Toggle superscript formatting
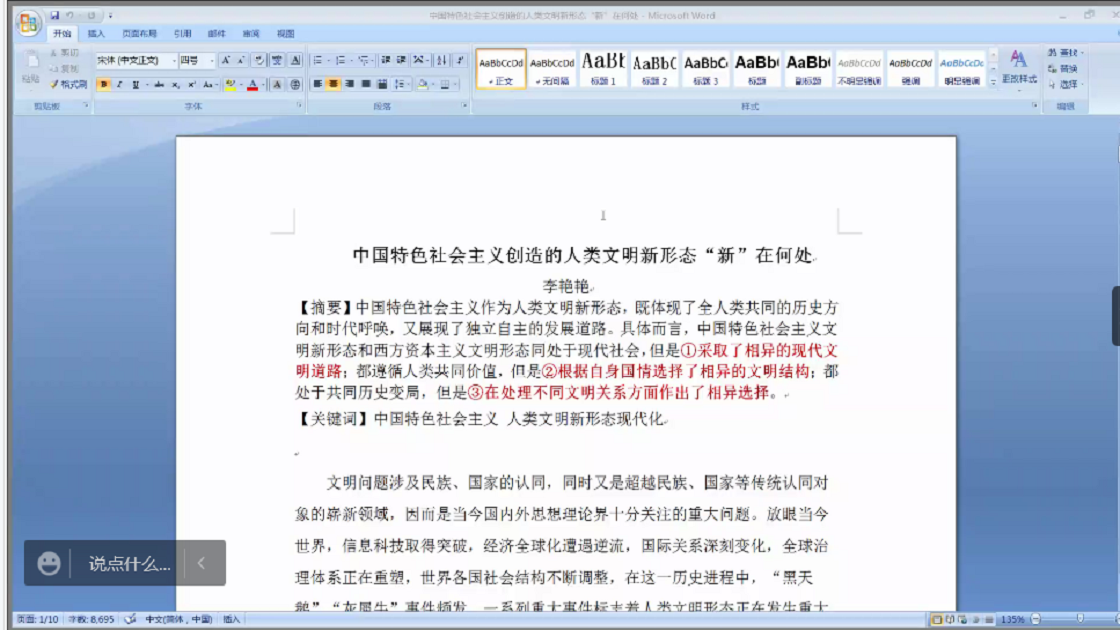 pyautogui.click(x=191, y=85)
